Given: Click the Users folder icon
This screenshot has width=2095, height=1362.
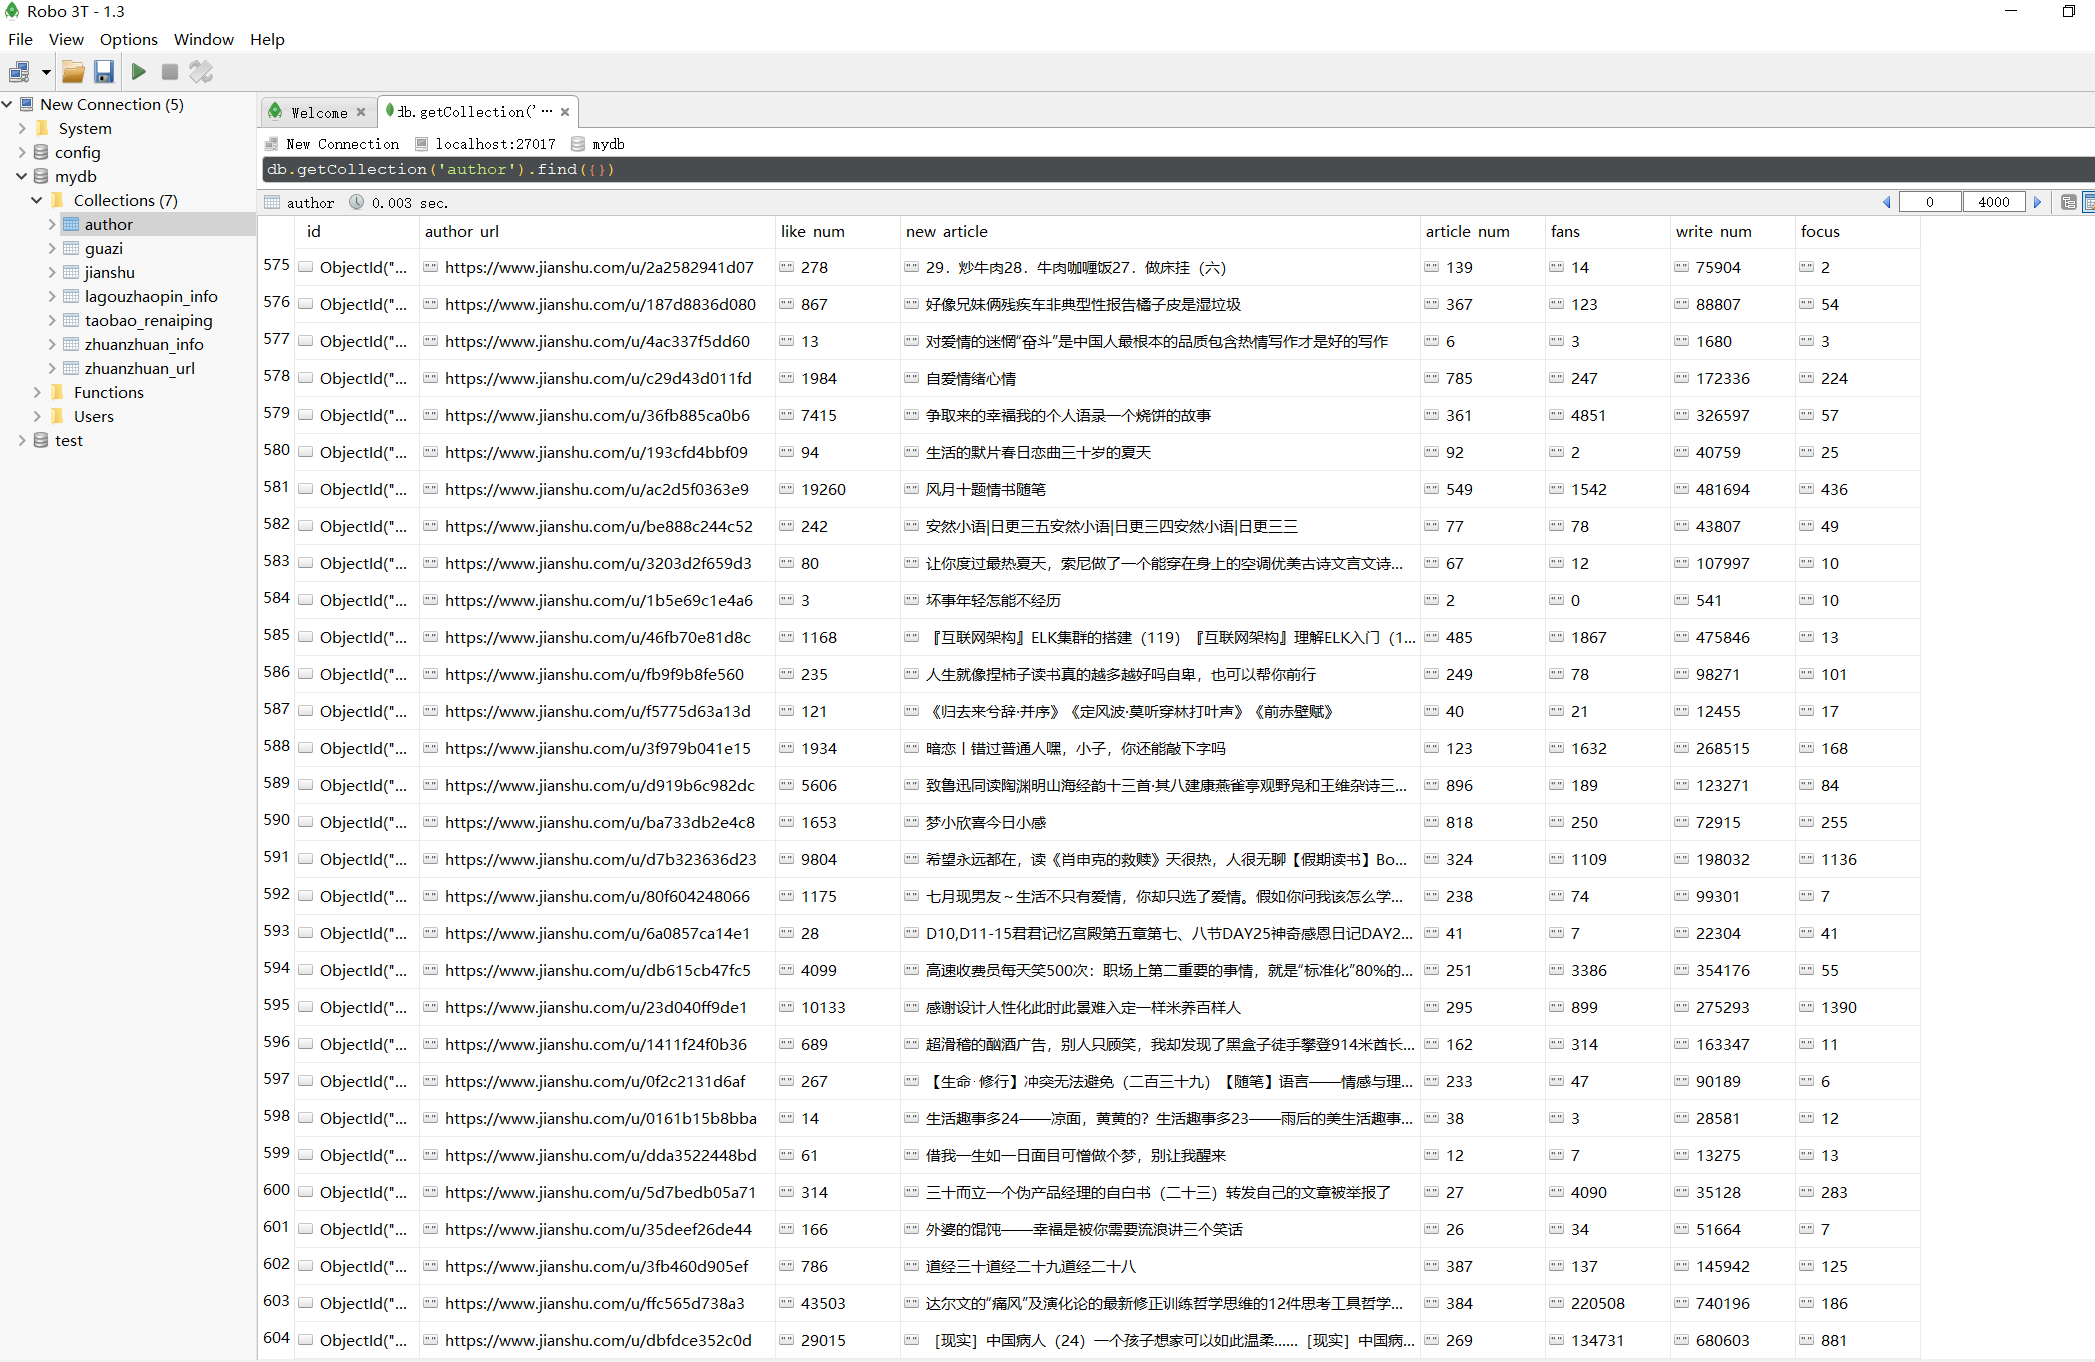Looking at the screenshot, I should (x=58, y=416).
